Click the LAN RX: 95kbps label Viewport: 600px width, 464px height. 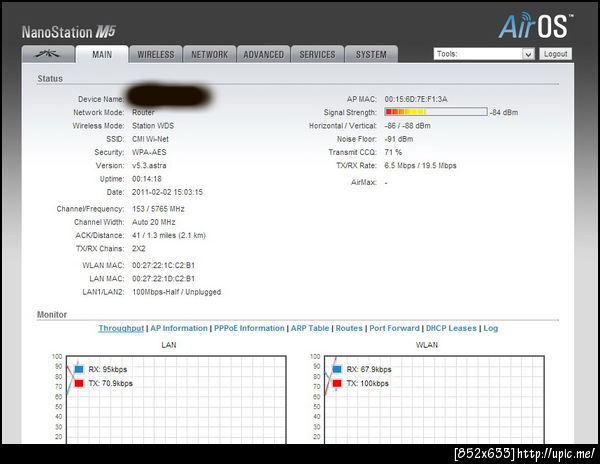[108, 370]
